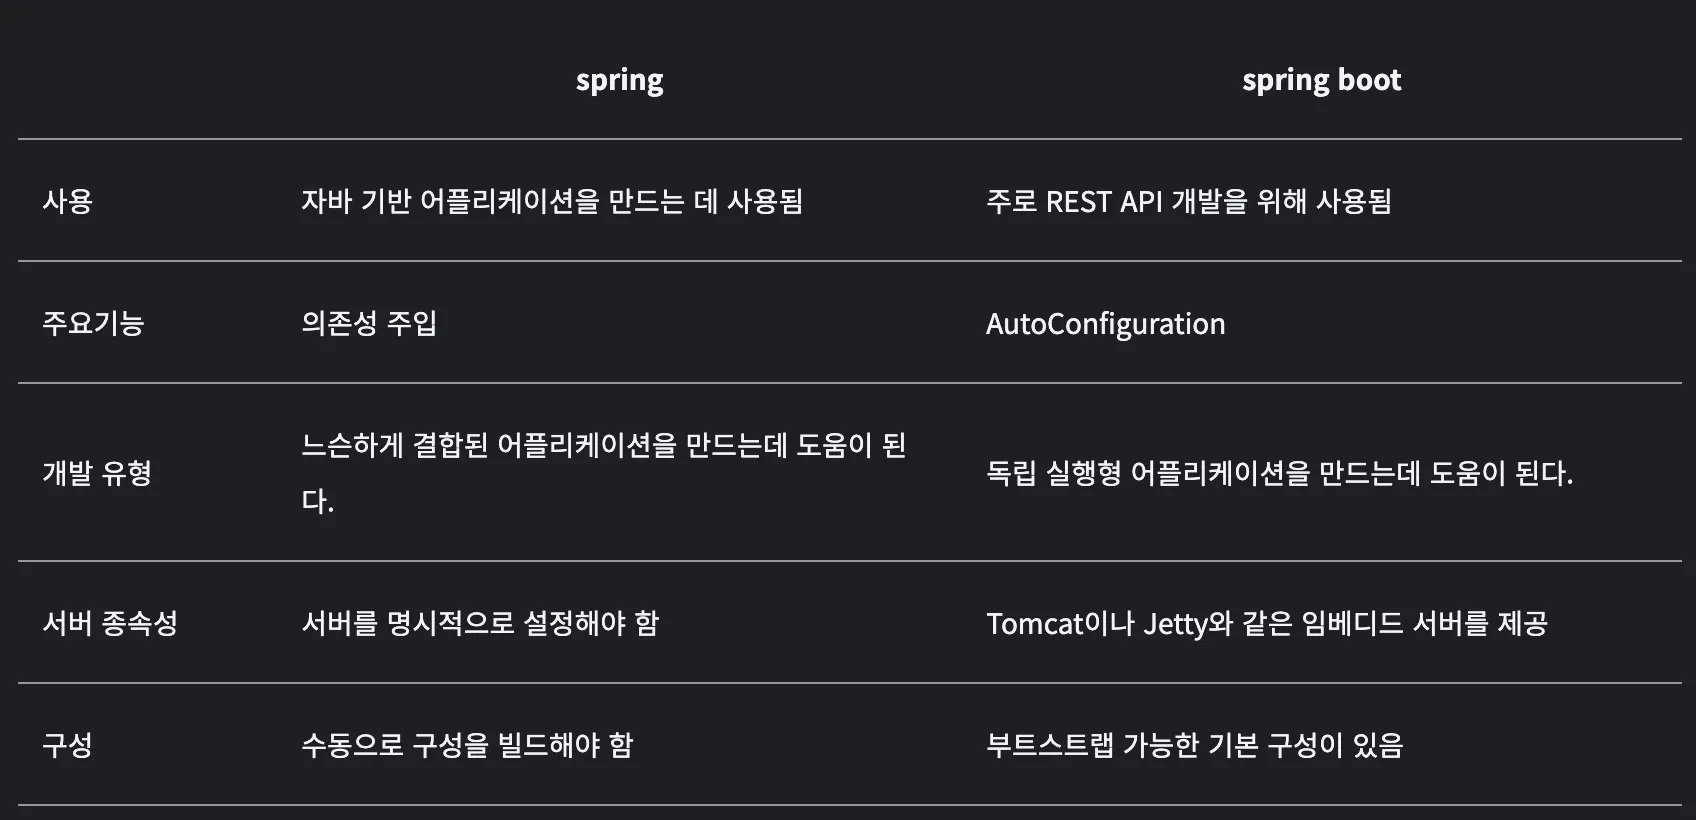1696x820 pixels.
Task: Click the 'spring boot' column header
Action: (x=1321, y=80)
